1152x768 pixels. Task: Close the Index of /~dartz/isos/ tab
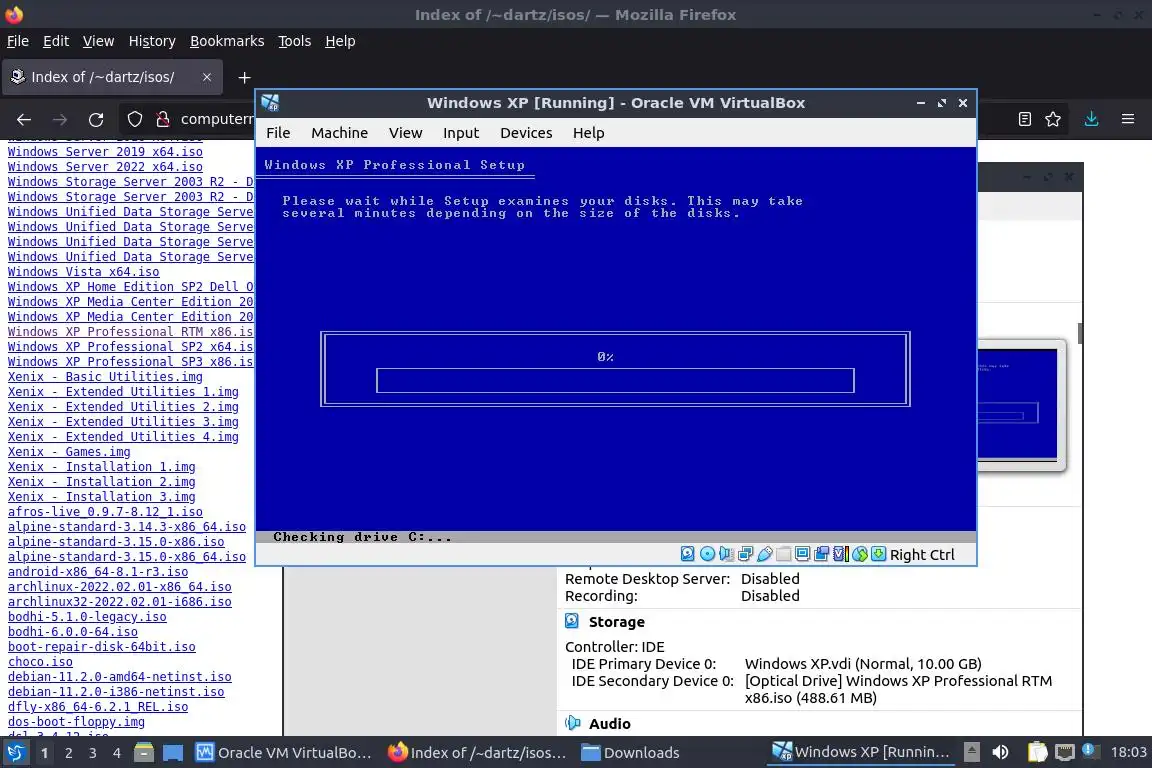click(207, 77)
